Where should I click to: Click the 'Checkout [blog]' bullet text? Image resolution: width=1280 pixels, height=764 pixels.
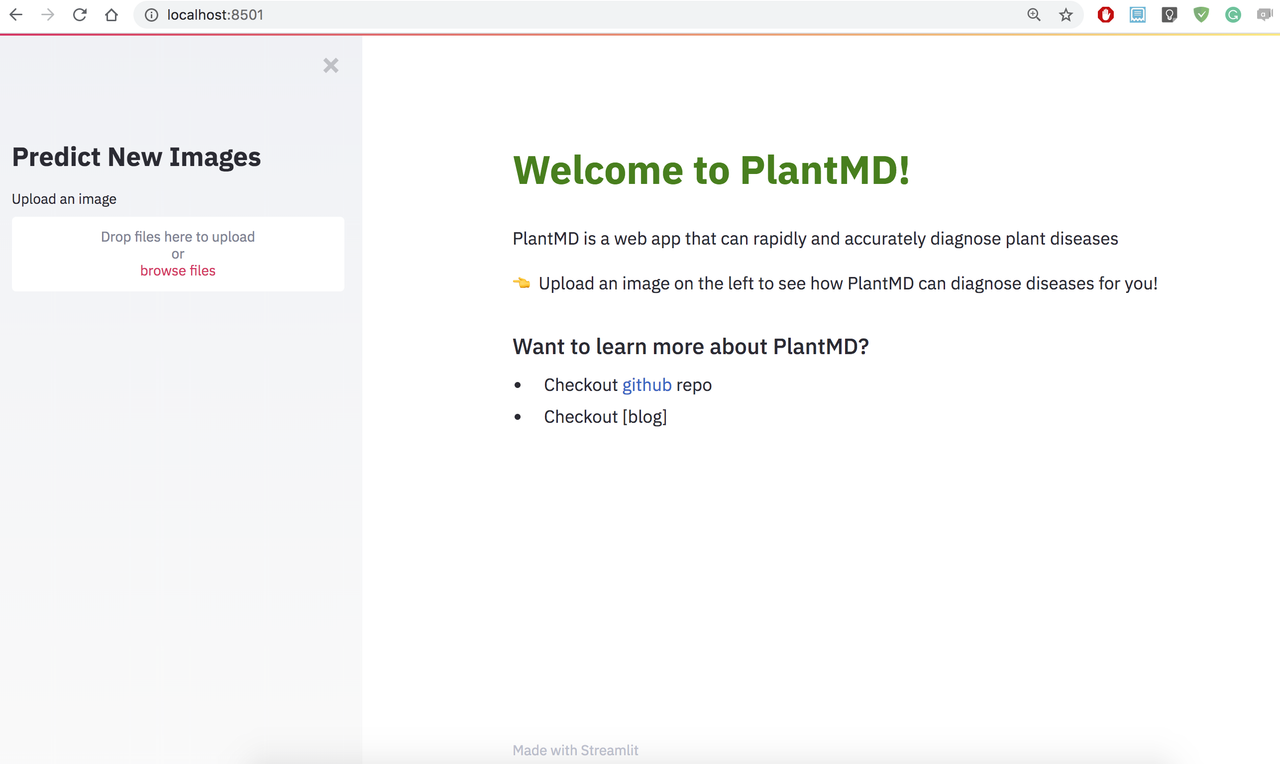coord(605,417)
